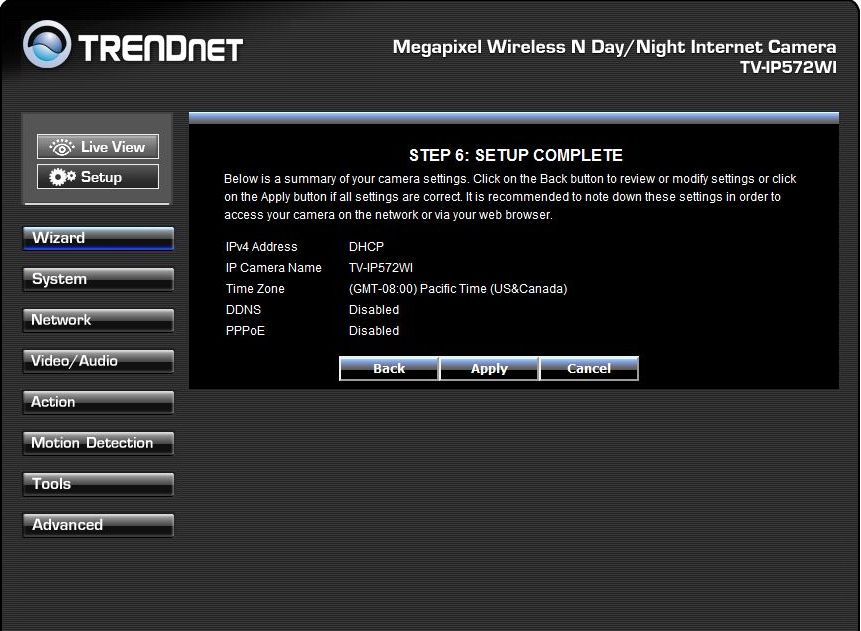This screenshot has height=631, width=861.
Task: Click the 'Disabled' value next to PPPoE
Action: pos(374,331)
